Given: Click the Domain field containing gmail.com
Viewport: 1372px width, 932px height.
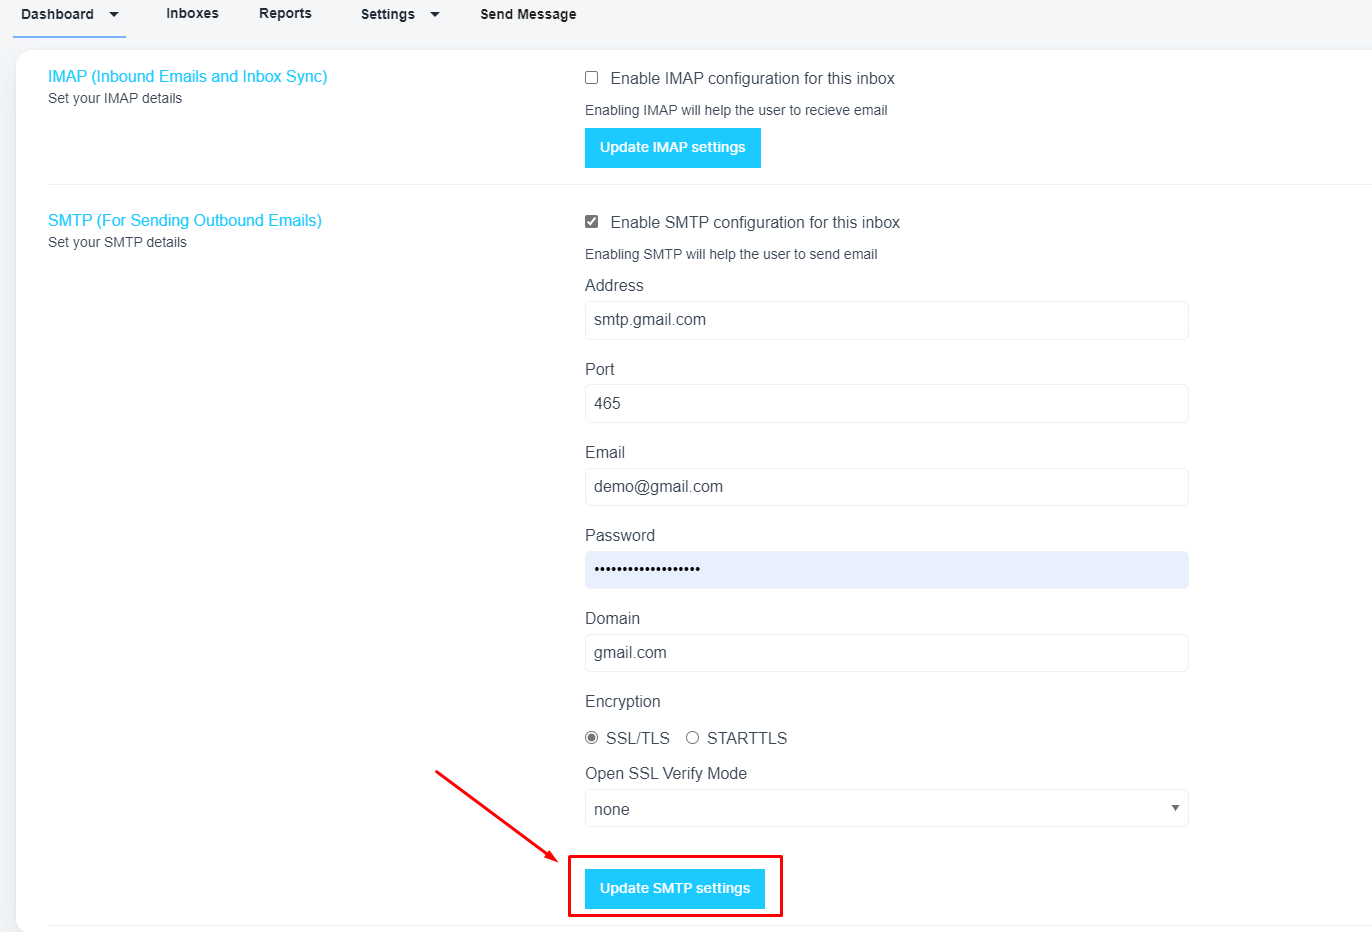Looking at the screenshot, I should (x=886, y=653).
